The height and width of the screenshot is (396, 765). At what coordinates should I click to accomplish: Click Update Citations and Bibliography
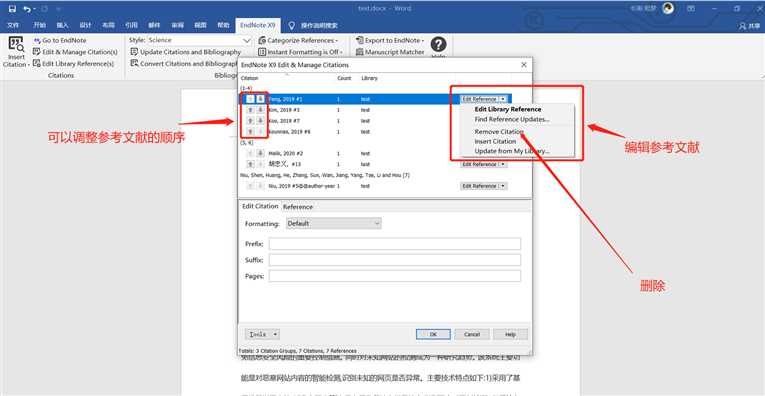[x=185, y=52]
